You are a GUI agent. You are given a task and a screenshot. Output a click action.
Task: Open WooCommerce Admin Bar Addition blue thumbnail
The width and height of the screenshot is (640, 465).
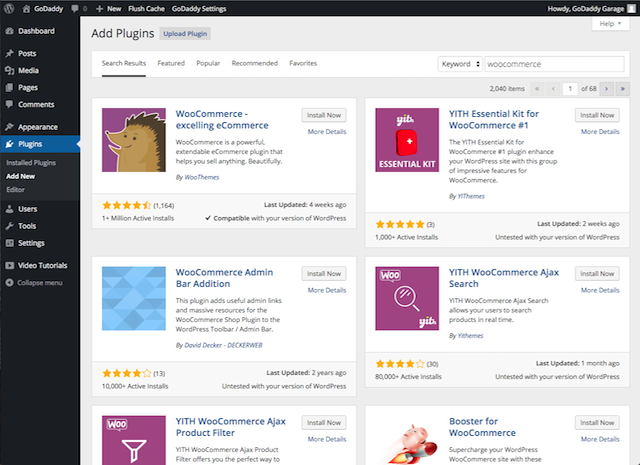coord(134,298)
